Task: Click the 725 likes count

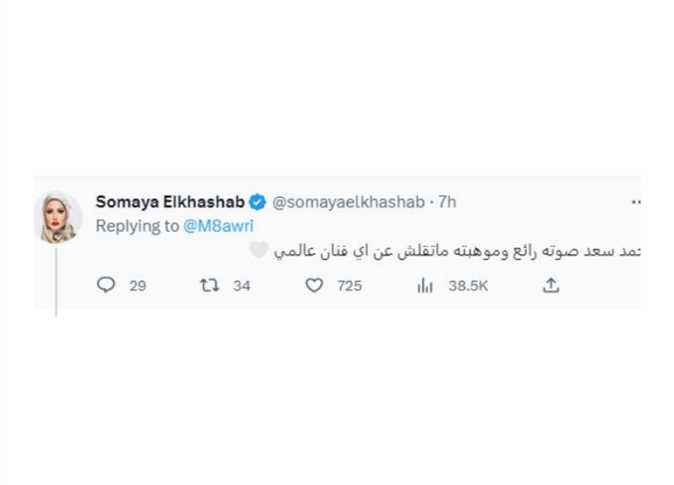Action: click(349, 286)
